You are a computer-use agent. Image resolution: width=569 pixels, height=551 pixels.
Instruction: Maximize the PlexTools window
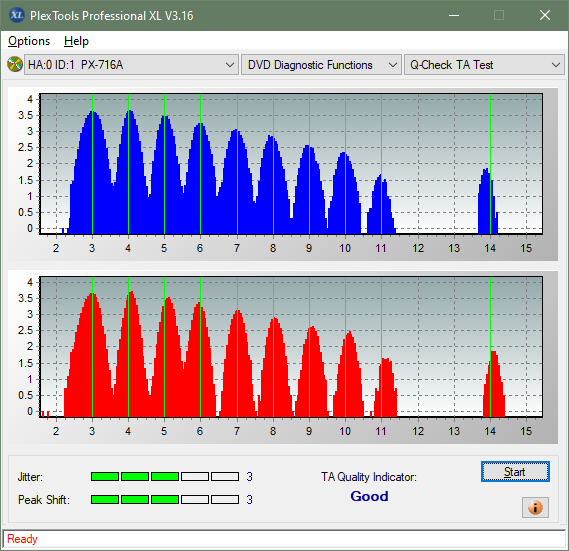point(499,15)
